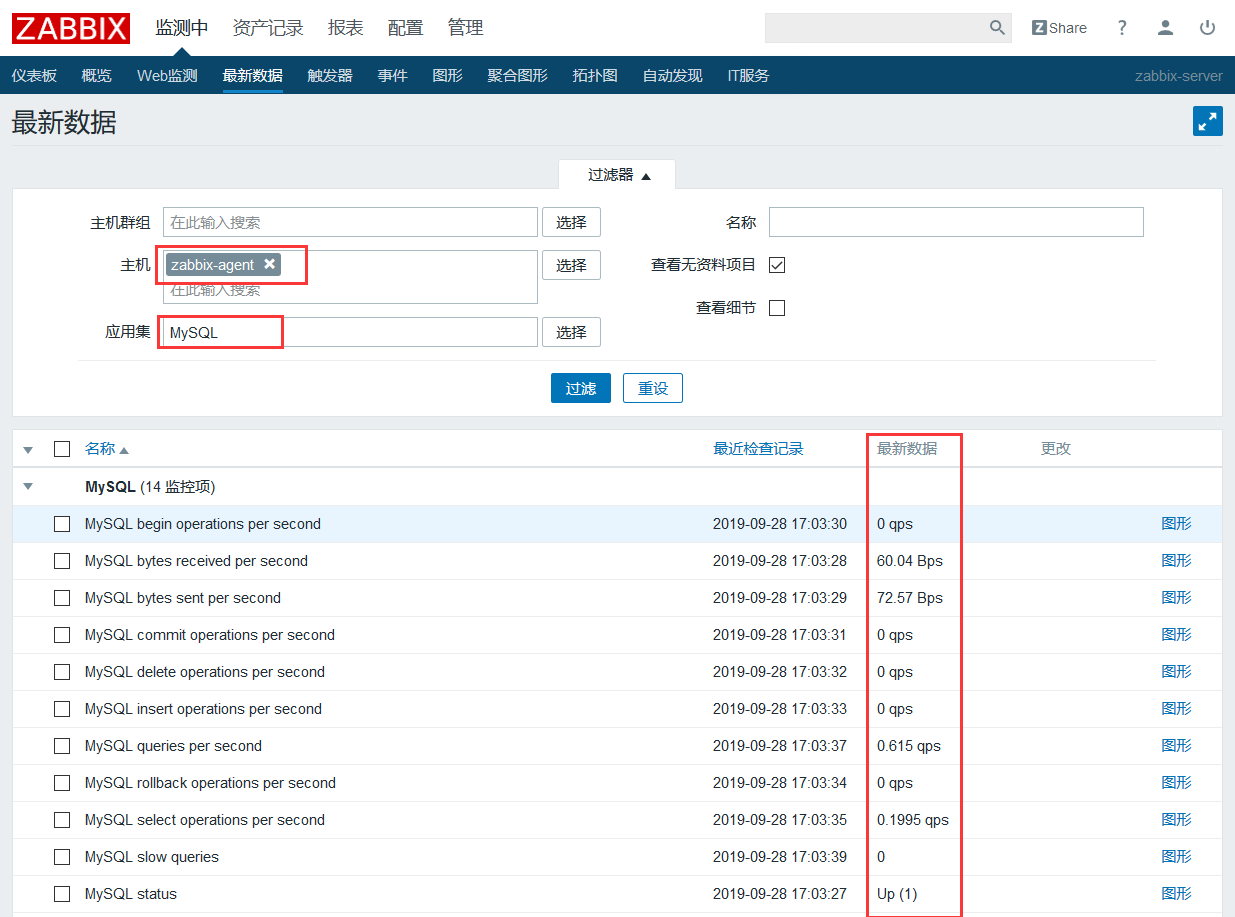Click '选择' button for 主机群组
Viewport: 1235px width, 917px height.
click(571, 222)
